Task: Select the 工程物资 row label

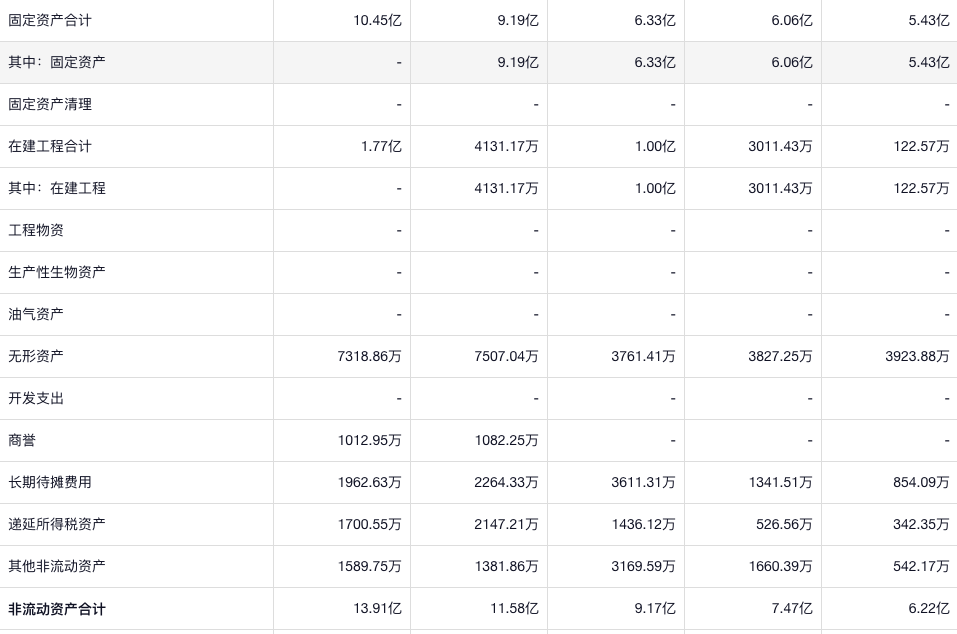Action: [36, 230]
